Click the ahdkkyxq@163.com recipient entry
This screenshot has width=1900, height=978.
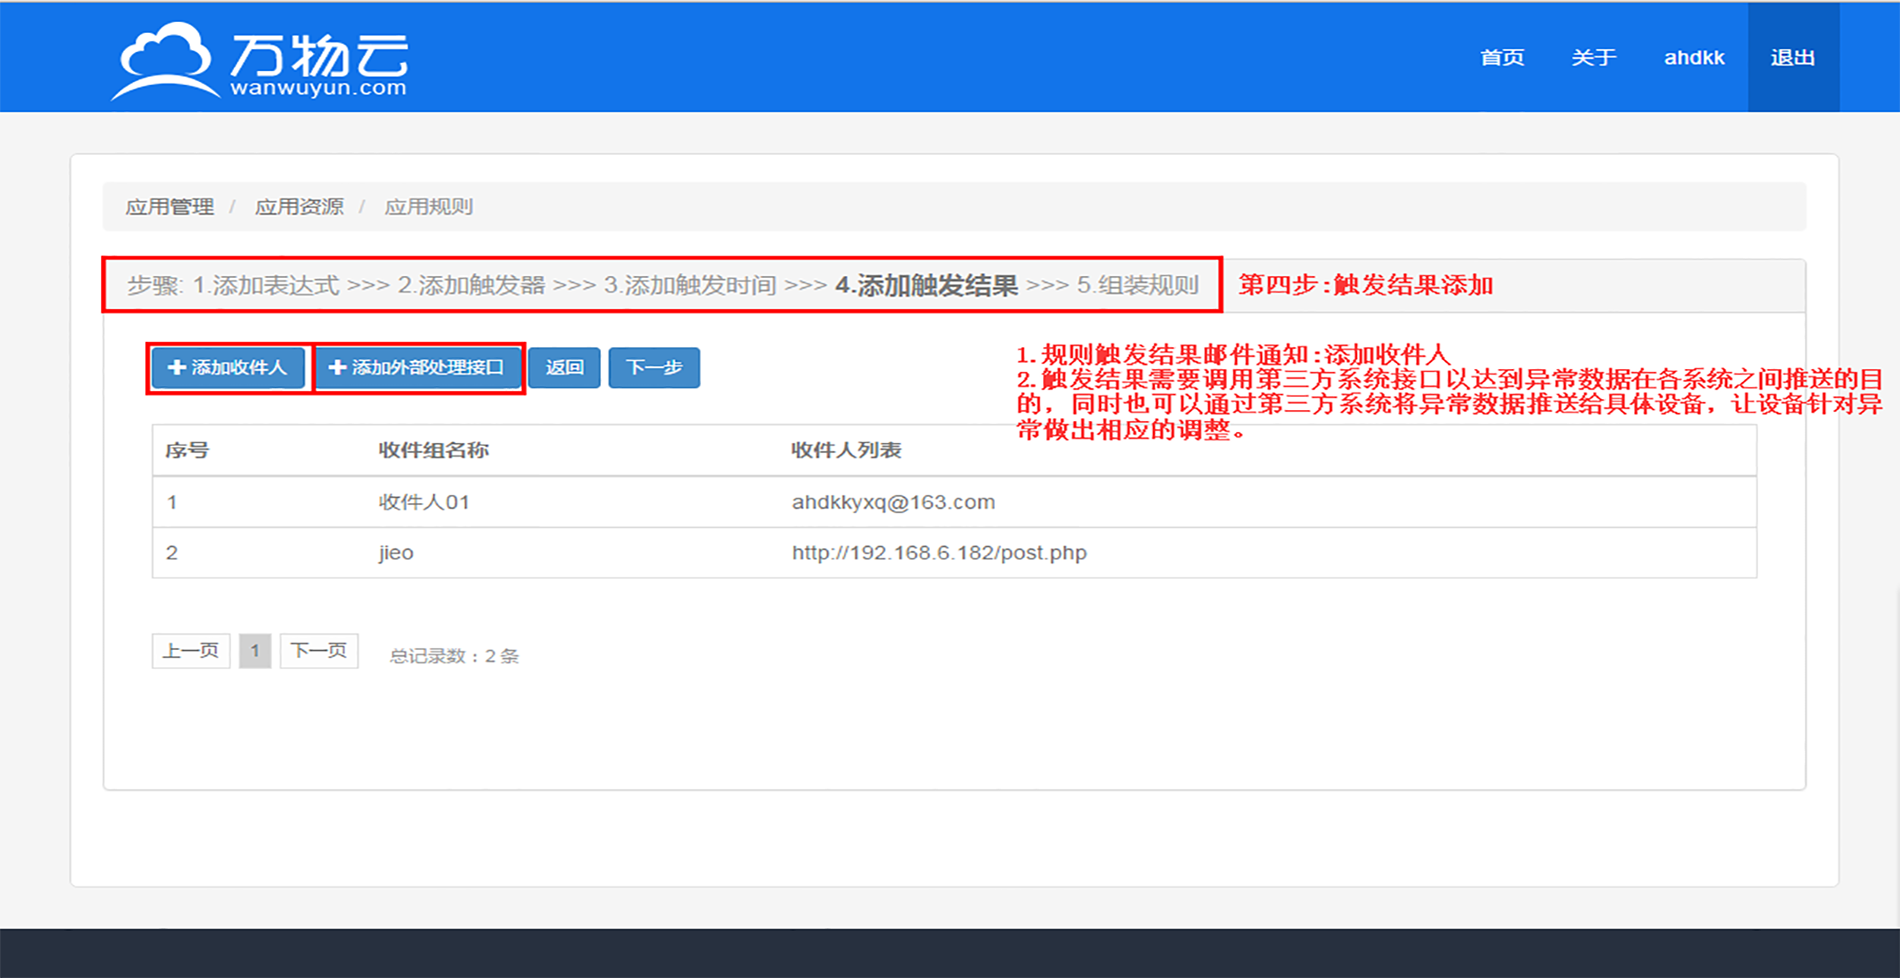coord(893,502)
